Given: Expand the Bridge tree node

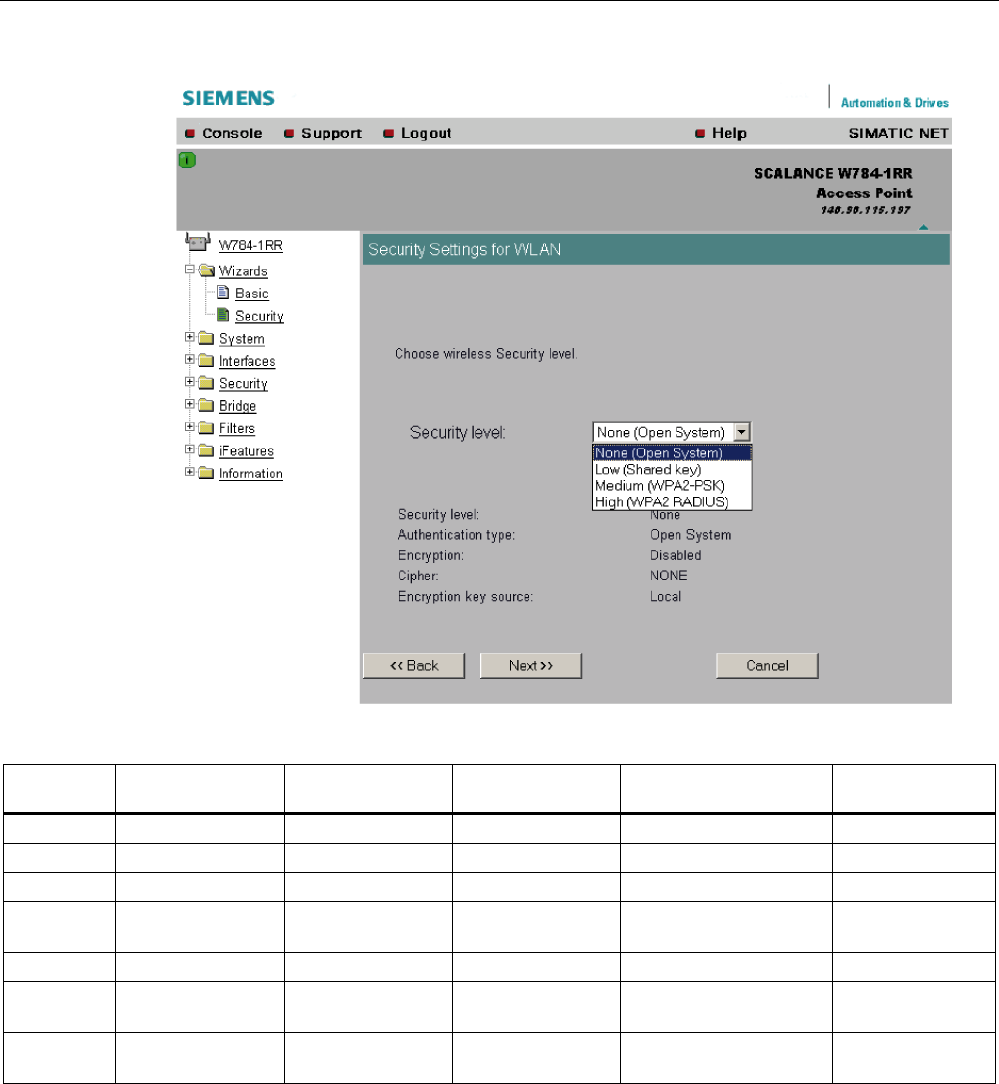Looking at the screenshot, I should tap(189, 404).
